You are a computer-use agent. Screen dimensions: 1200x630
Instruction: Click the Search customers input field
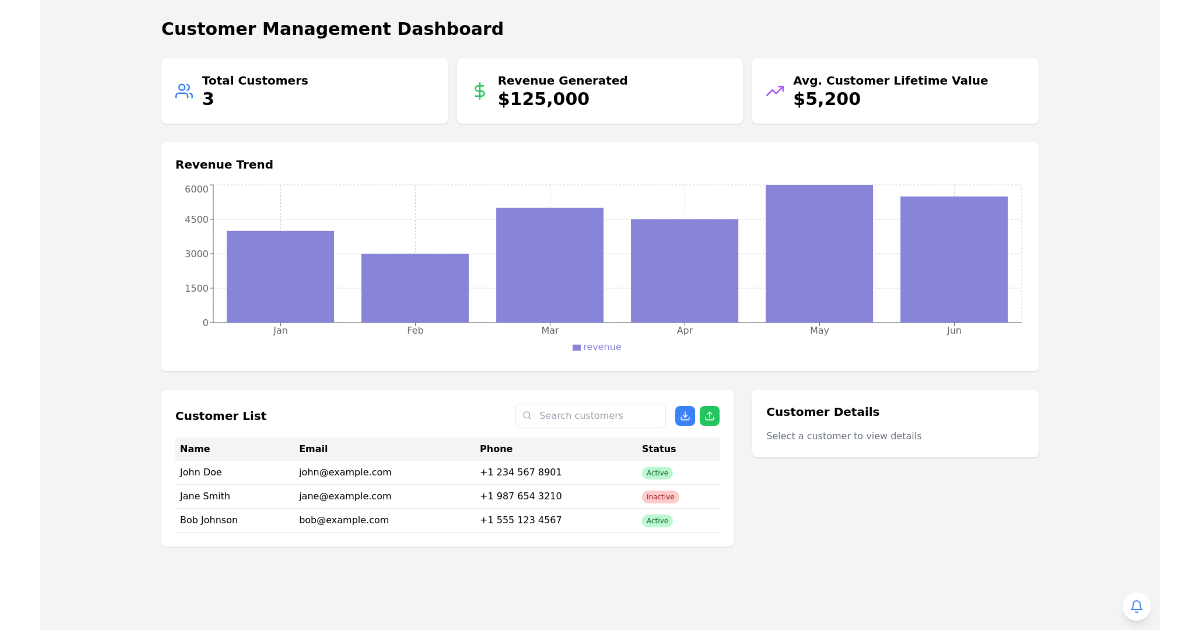tap(590, 415)
